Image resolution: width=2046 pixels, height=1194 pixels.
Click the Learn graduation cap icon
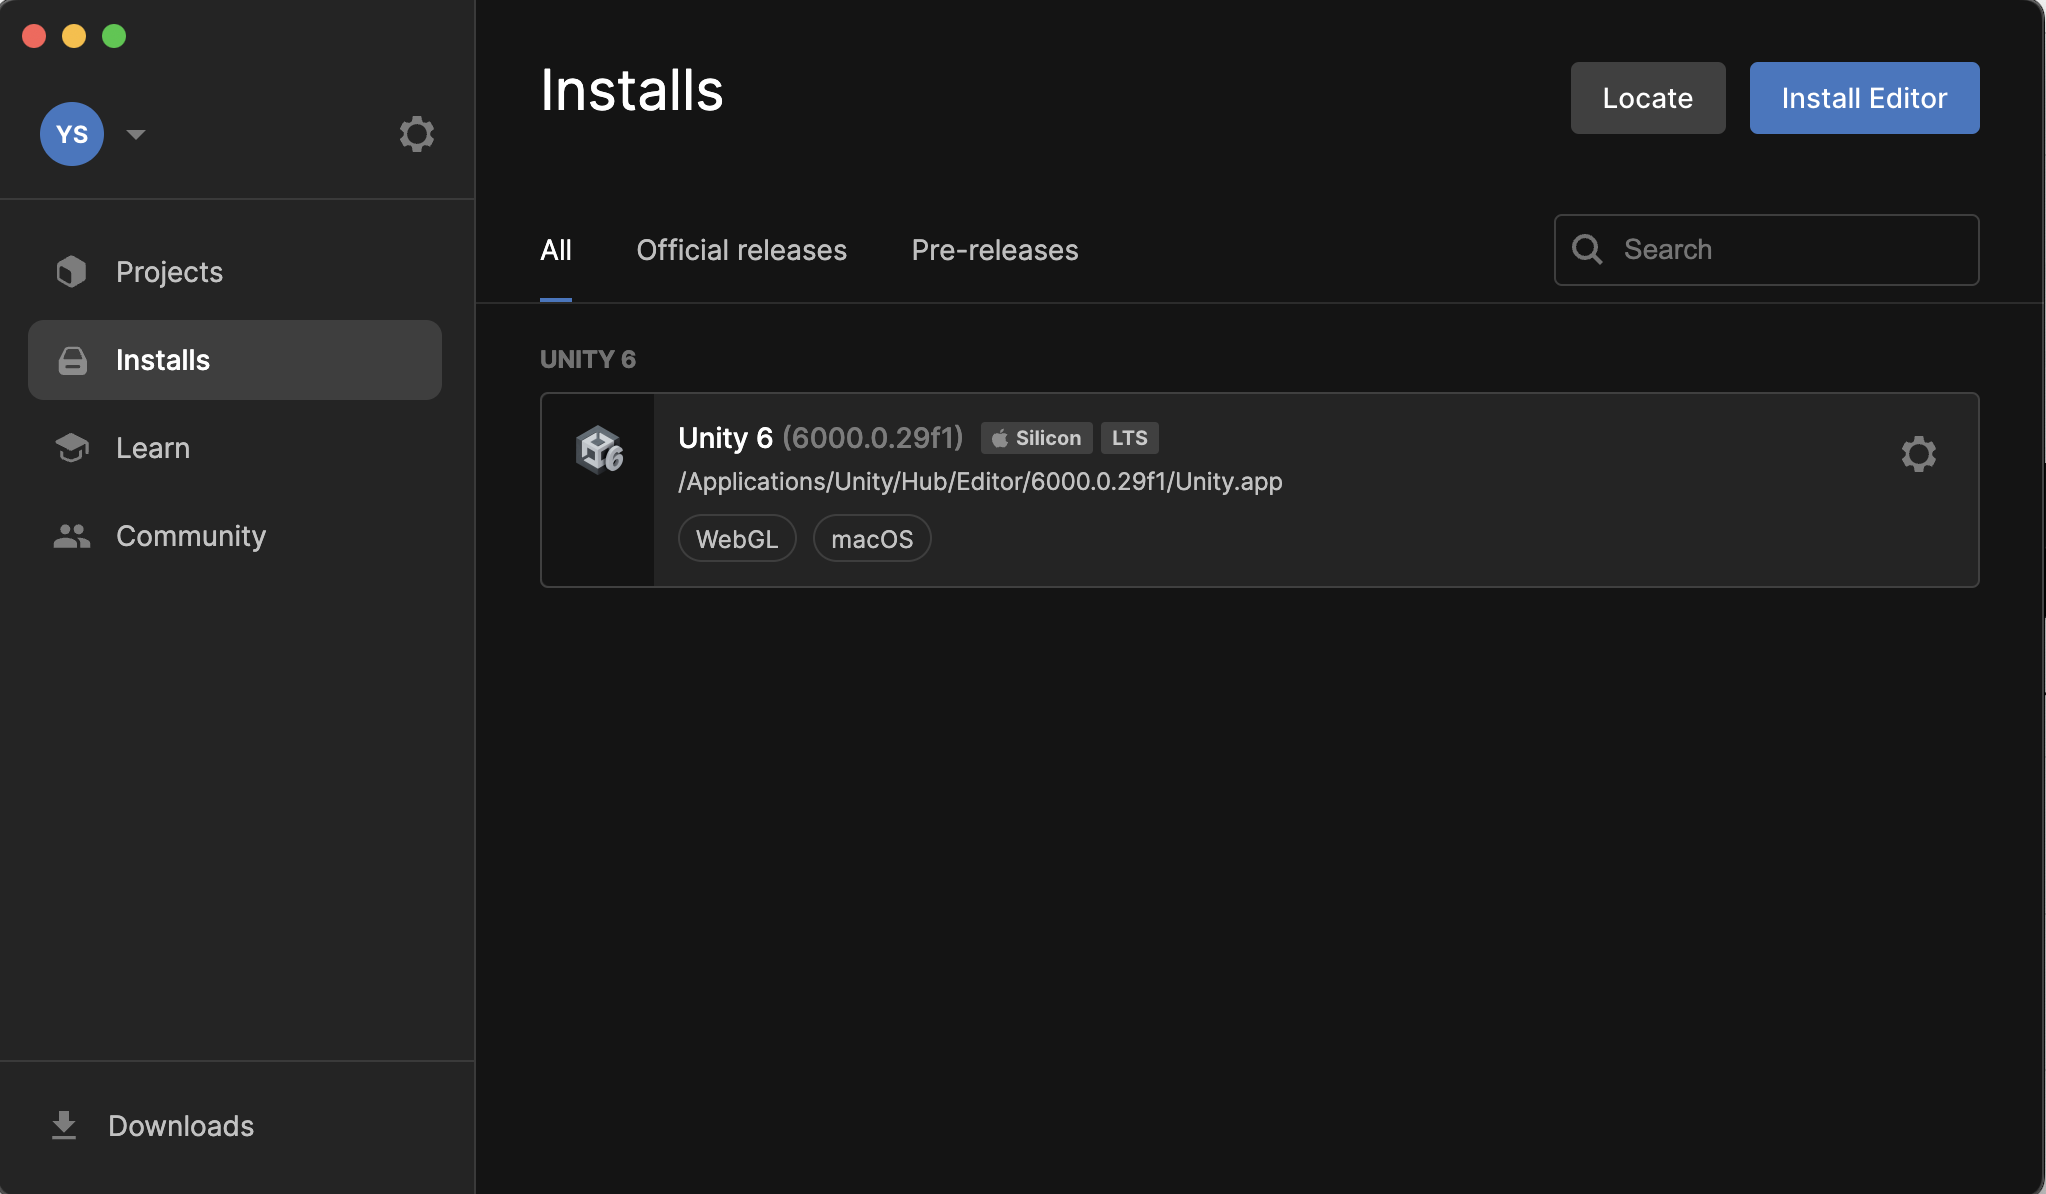click(x=72, y=448)
